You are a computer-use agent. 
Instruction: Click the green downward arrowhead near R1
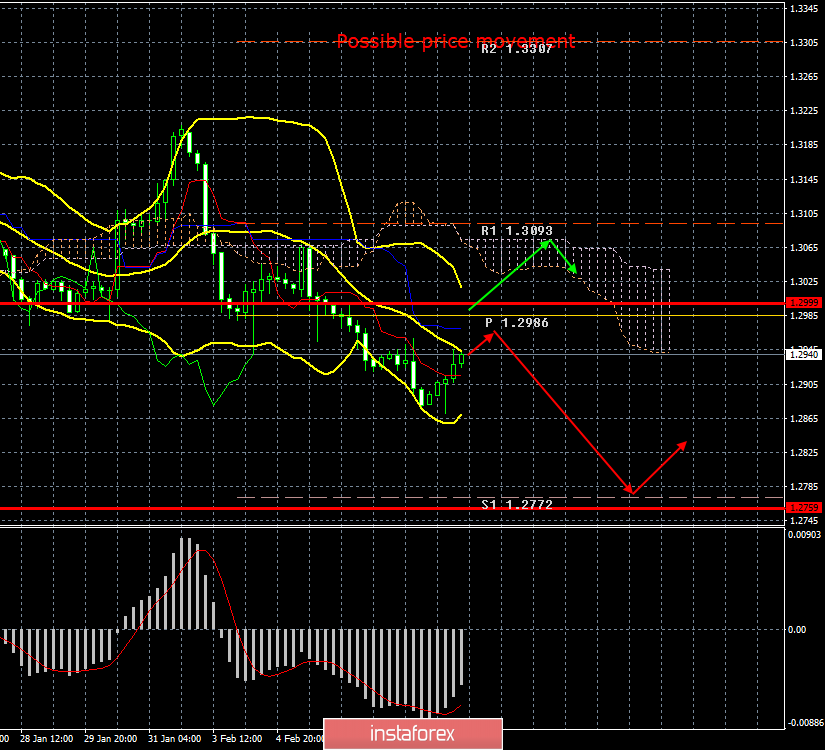[574, 270]
